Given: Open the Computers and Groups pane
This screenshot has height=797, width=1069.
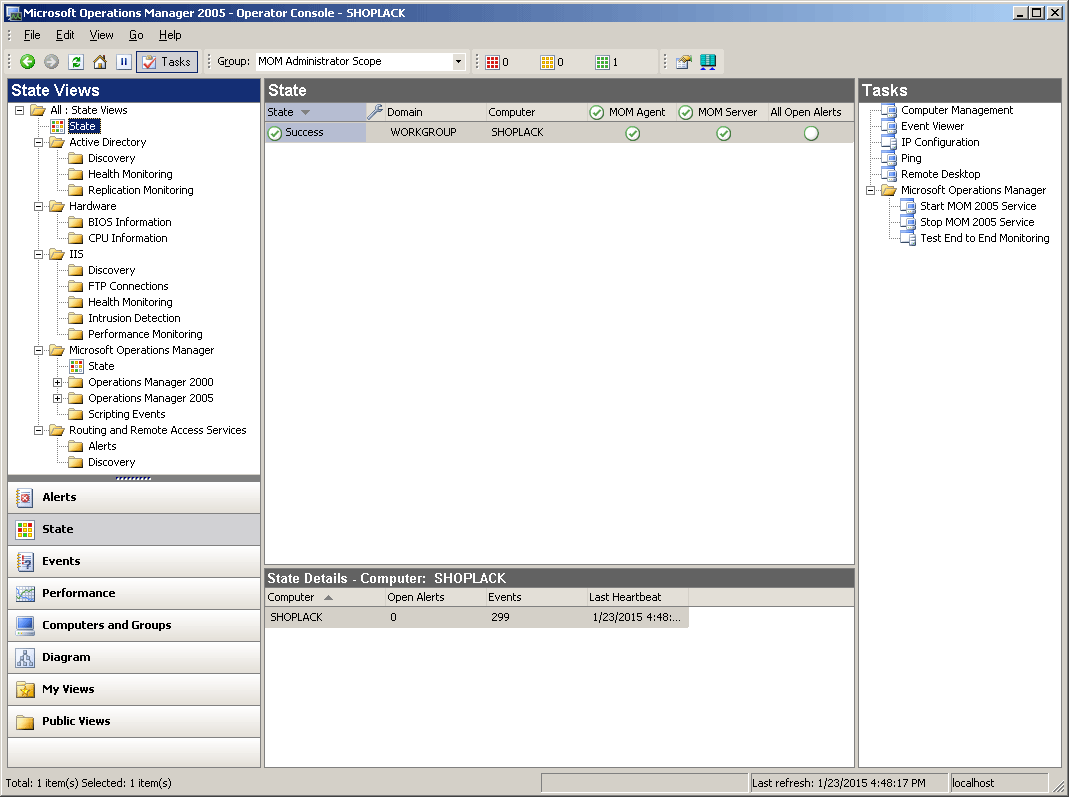Looking at the screenshot, I should click(134, 626).
